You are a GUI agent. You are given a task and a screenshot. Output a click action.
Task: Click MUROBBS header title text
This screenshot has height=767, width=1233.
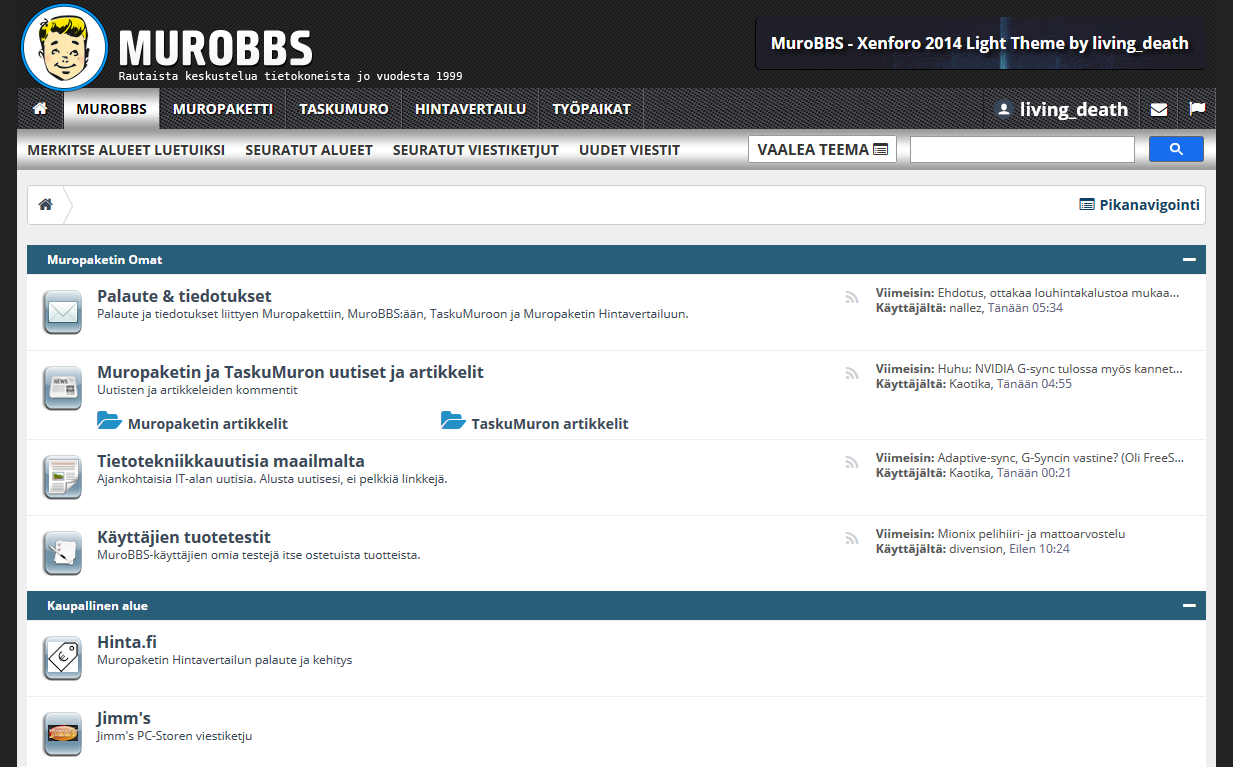[x=215, y=48]
